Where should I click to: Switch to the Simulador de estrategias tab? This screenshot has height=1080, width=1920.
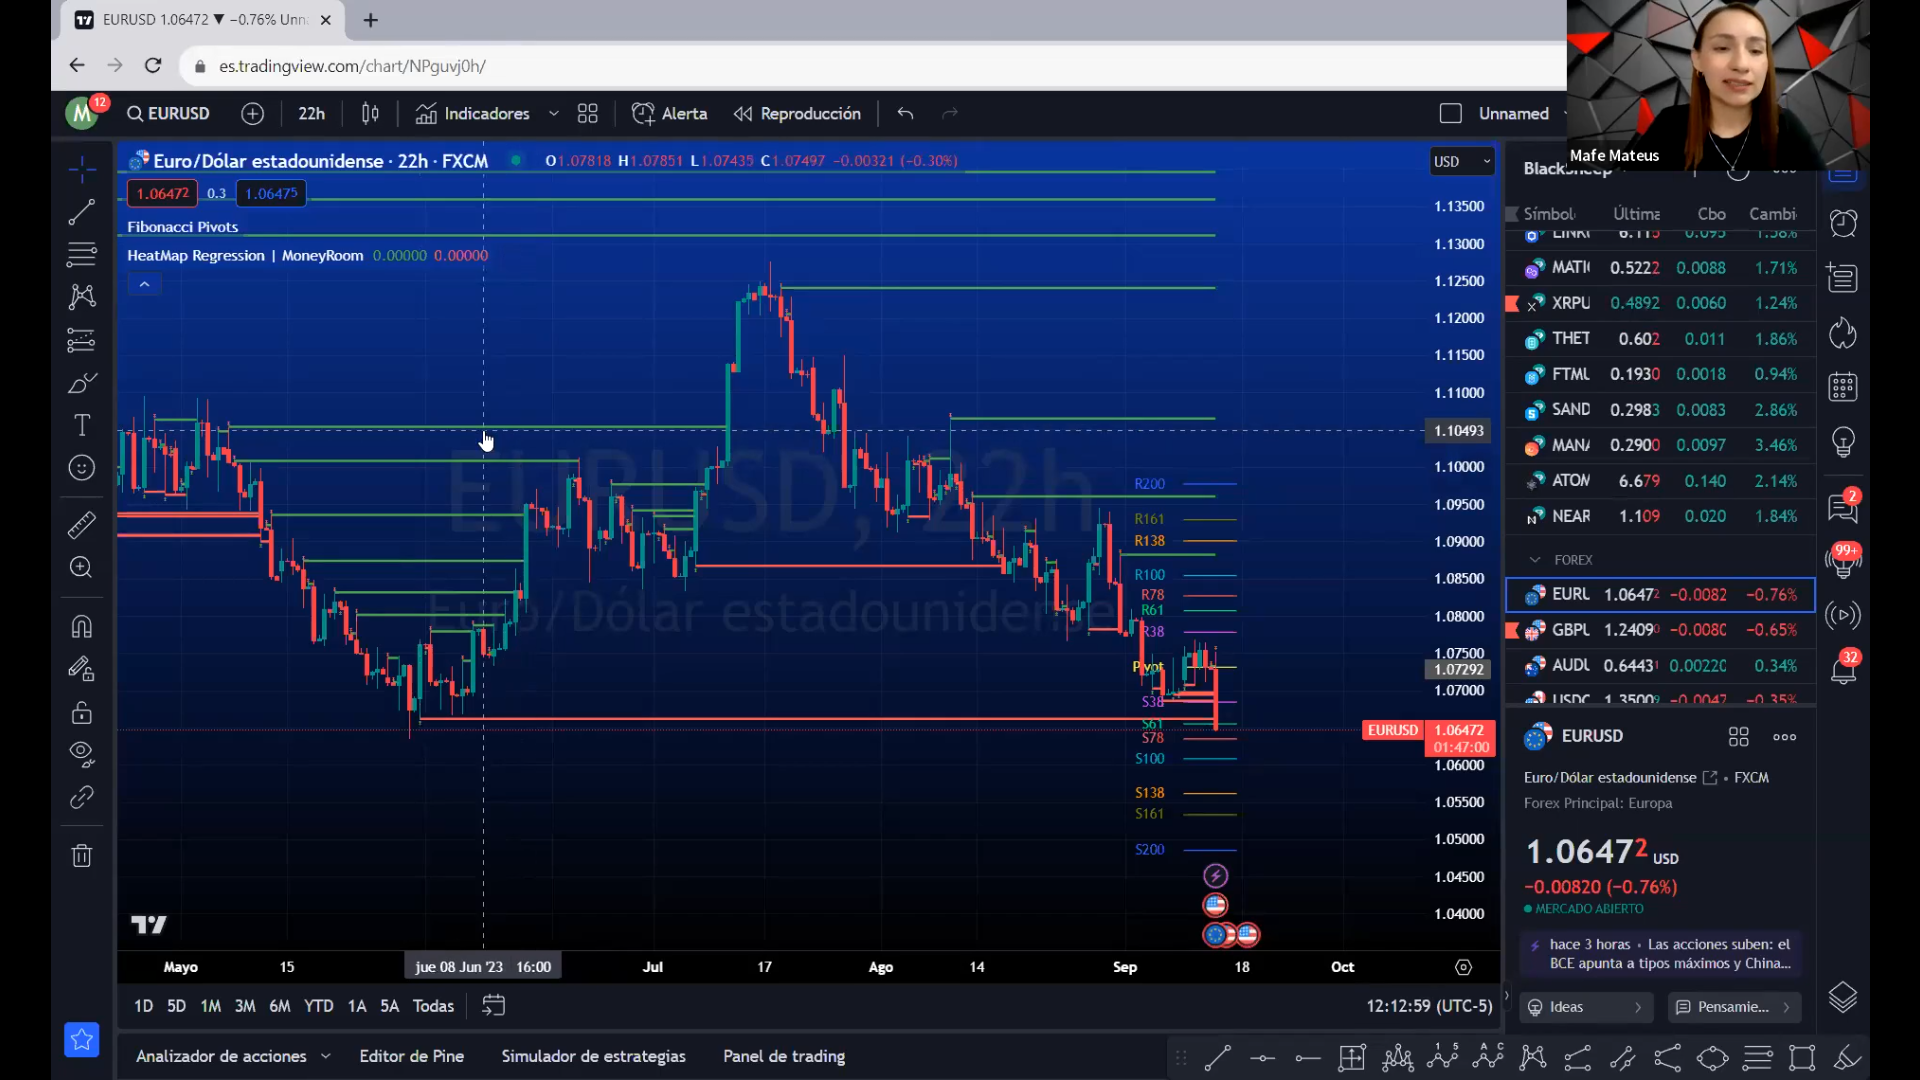click(593, 1057)
